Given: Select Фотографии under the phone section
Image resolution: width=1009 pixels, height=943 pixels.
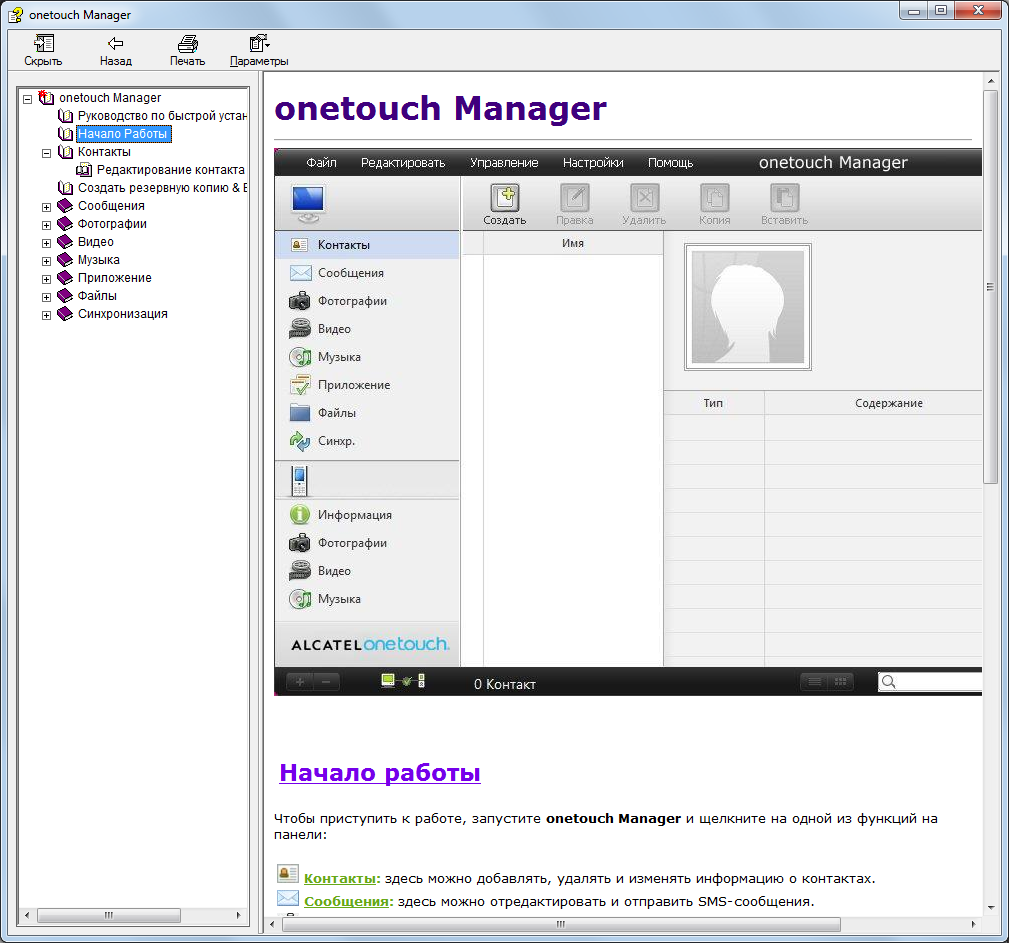Looking at the screenshot, I should 367,543.
